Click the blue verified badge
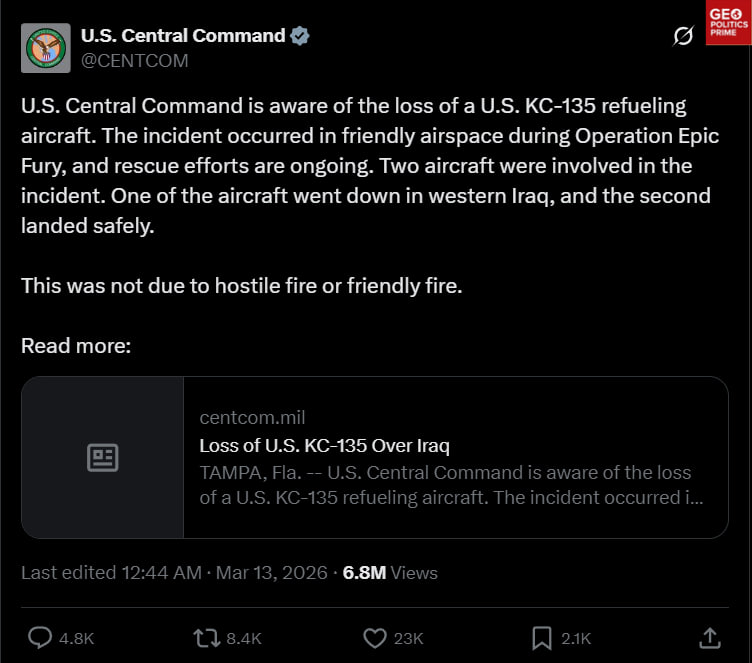 [300, 36]
